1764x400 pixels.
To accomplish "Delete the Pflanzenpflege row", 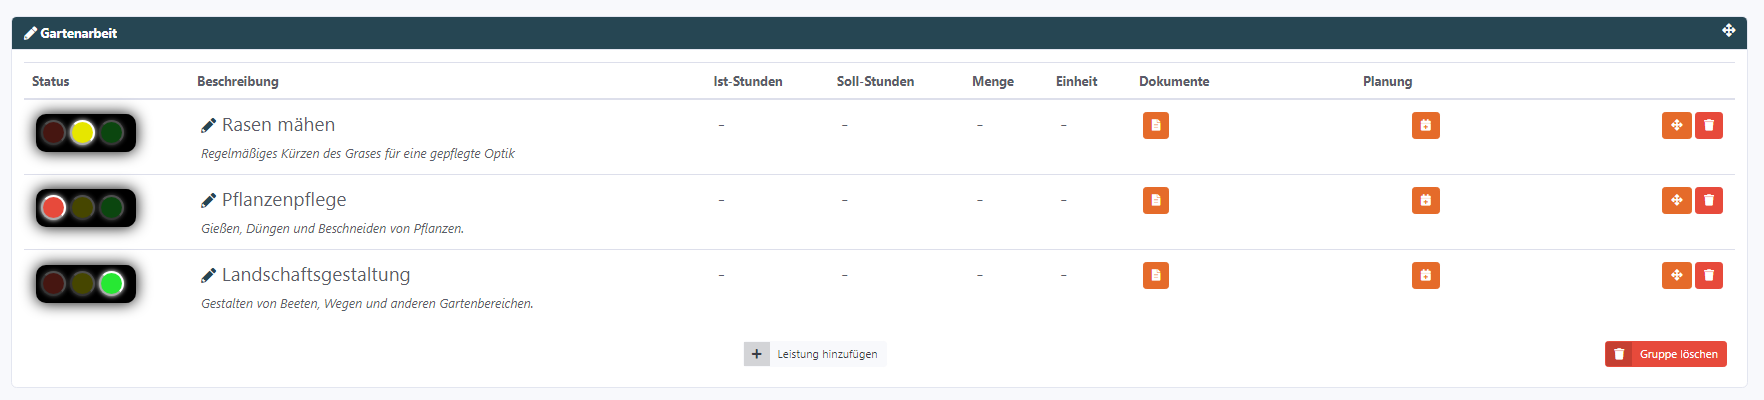I will pos(1709,200).
